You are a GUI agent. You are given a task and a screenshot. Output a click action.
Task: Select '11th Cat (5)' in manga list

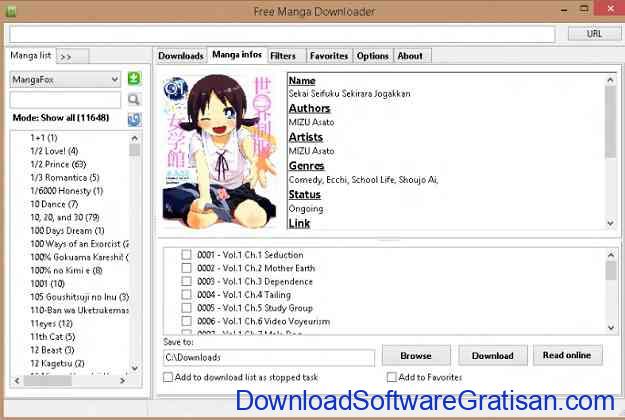coord(53,337)
